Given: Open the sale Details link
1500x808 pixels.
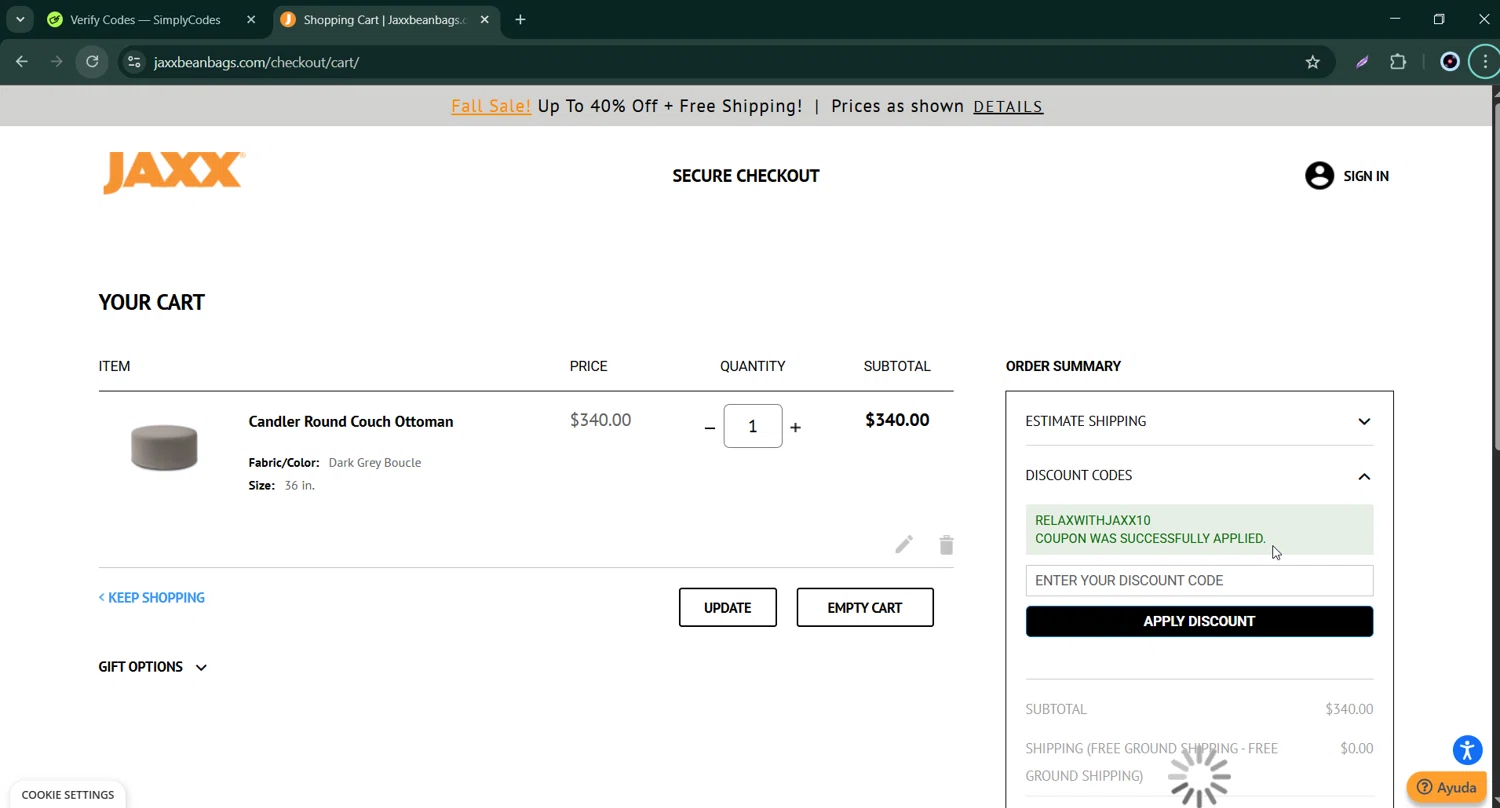Looking at the screenshot, I should [1008, 107].
